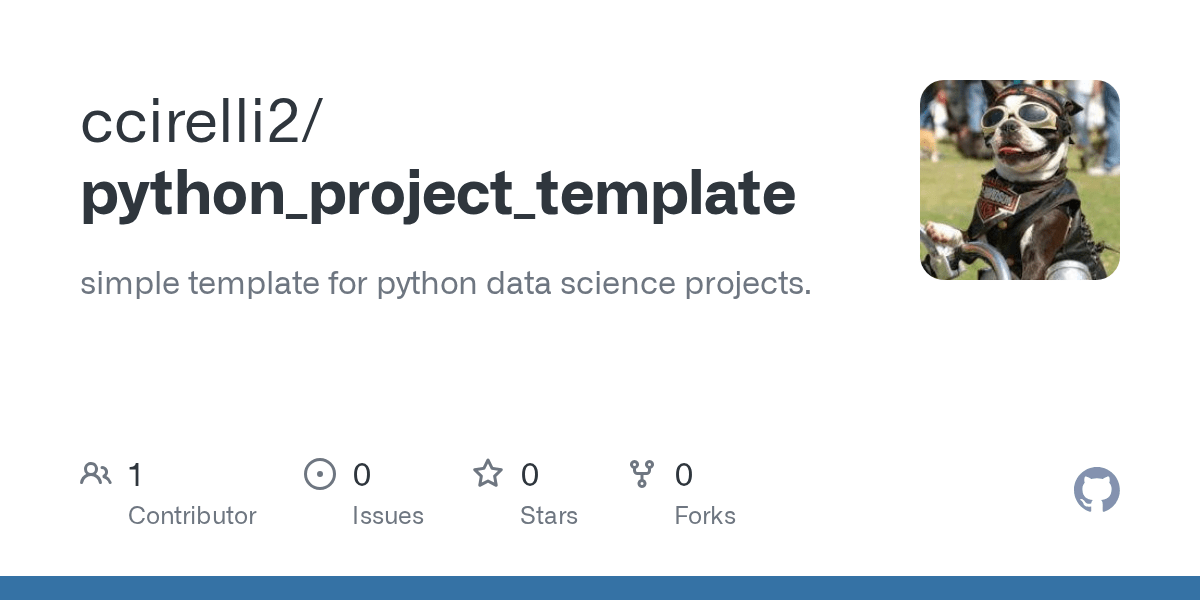Click the Issues circle-dot icon
1200x600 pixels.
click(x=320, y=474)
